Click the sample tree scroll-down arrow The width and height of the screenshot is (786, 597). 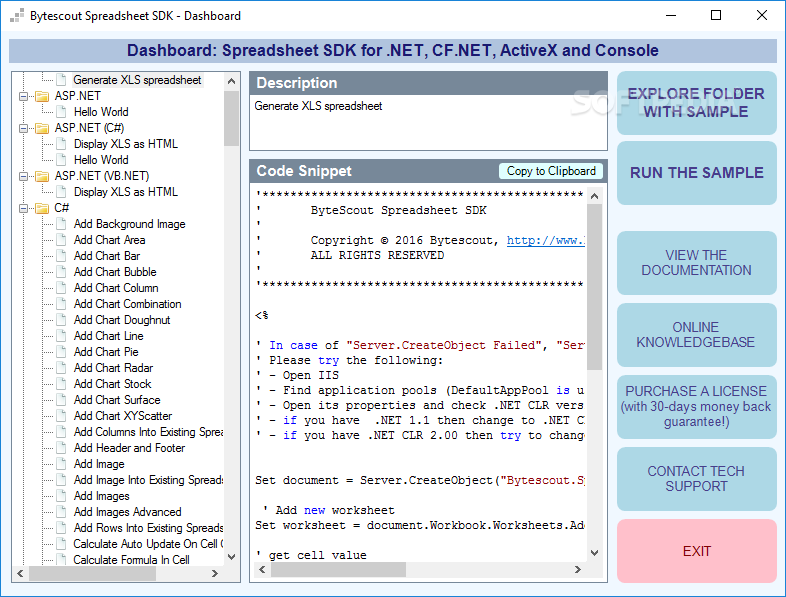231,556
